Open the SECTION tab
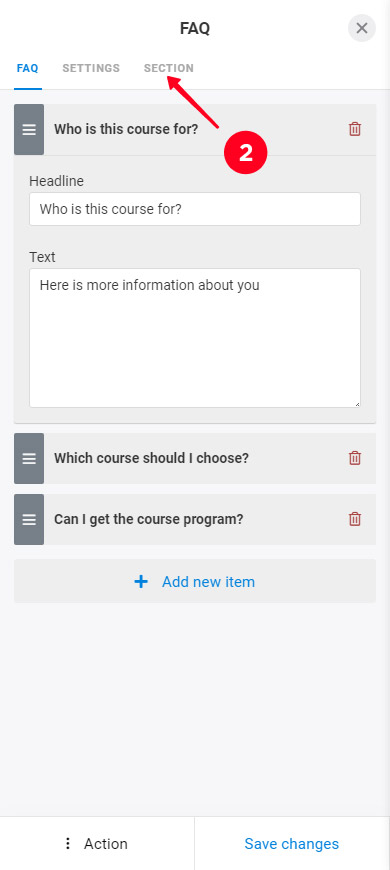The image size is (390, 870). point(169,68)
